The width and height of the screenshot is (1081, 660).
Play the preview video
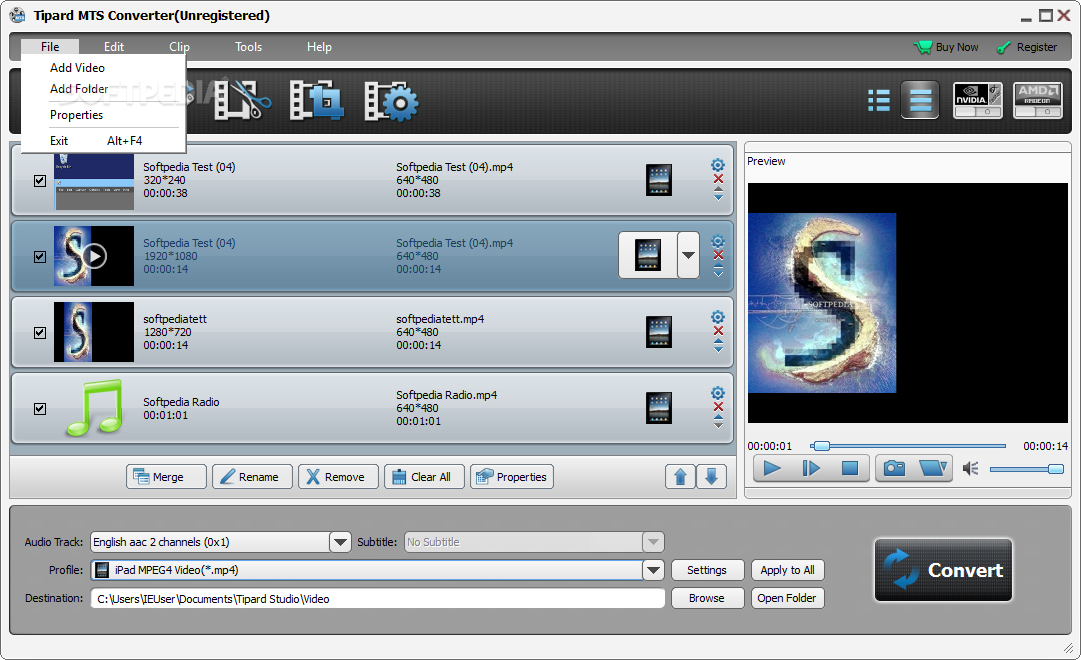click(x=772, y=468)
